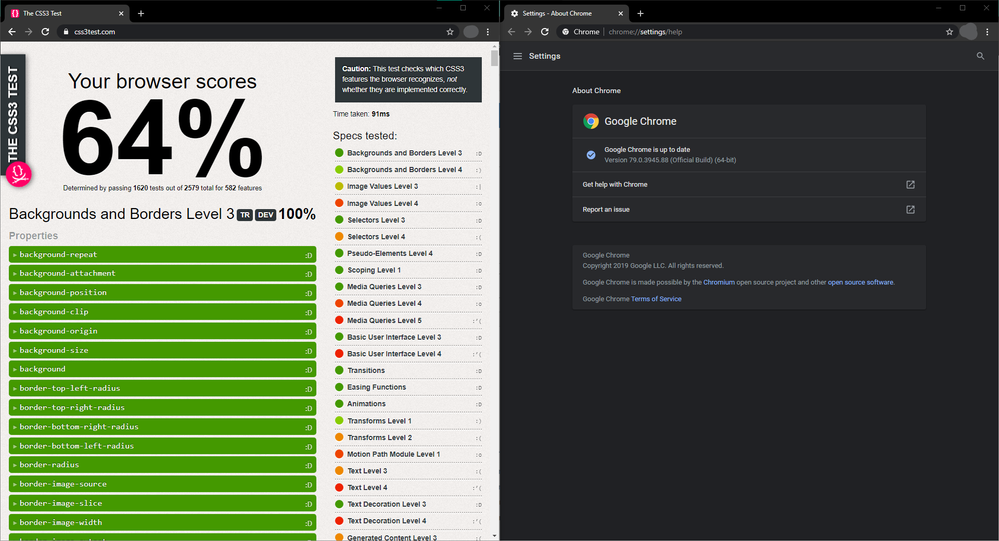The height and width of the screenshot is (541, 999).
Task: Jump to Basic User Interface Level 4 spec
Action: pyautogui.click(x=394, y=354)
